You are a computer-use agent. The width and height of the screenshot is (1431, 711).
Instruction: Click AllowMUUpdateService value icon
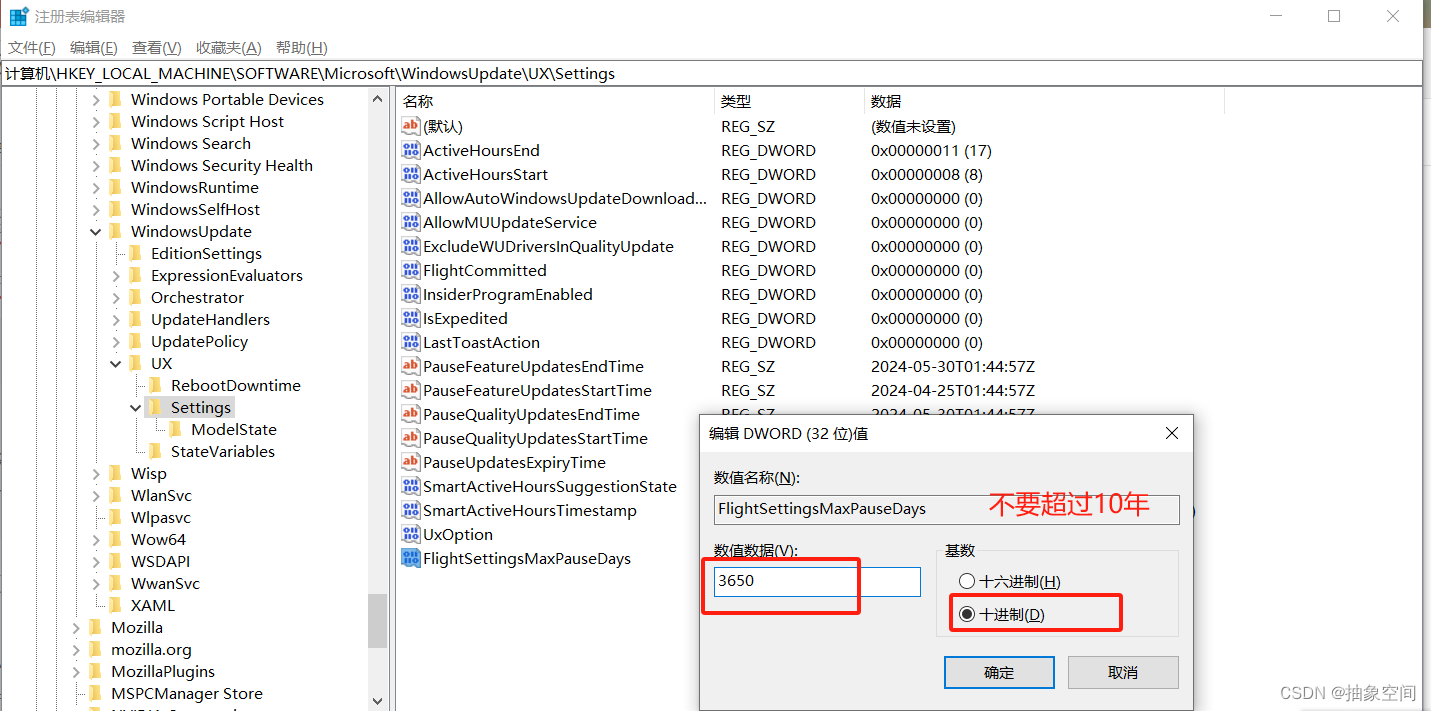point(411,222)
